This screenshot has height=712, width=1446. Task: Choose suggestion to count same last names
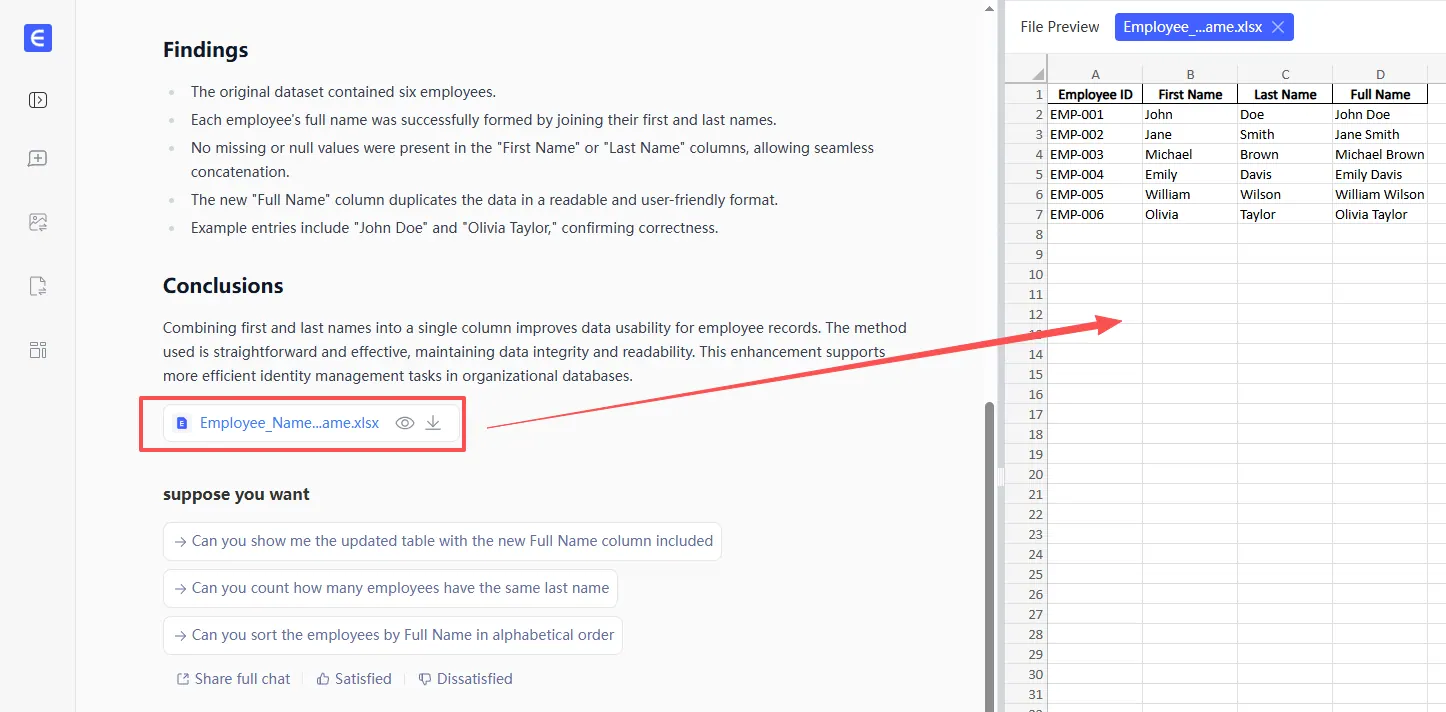click(x=390, y=588)
